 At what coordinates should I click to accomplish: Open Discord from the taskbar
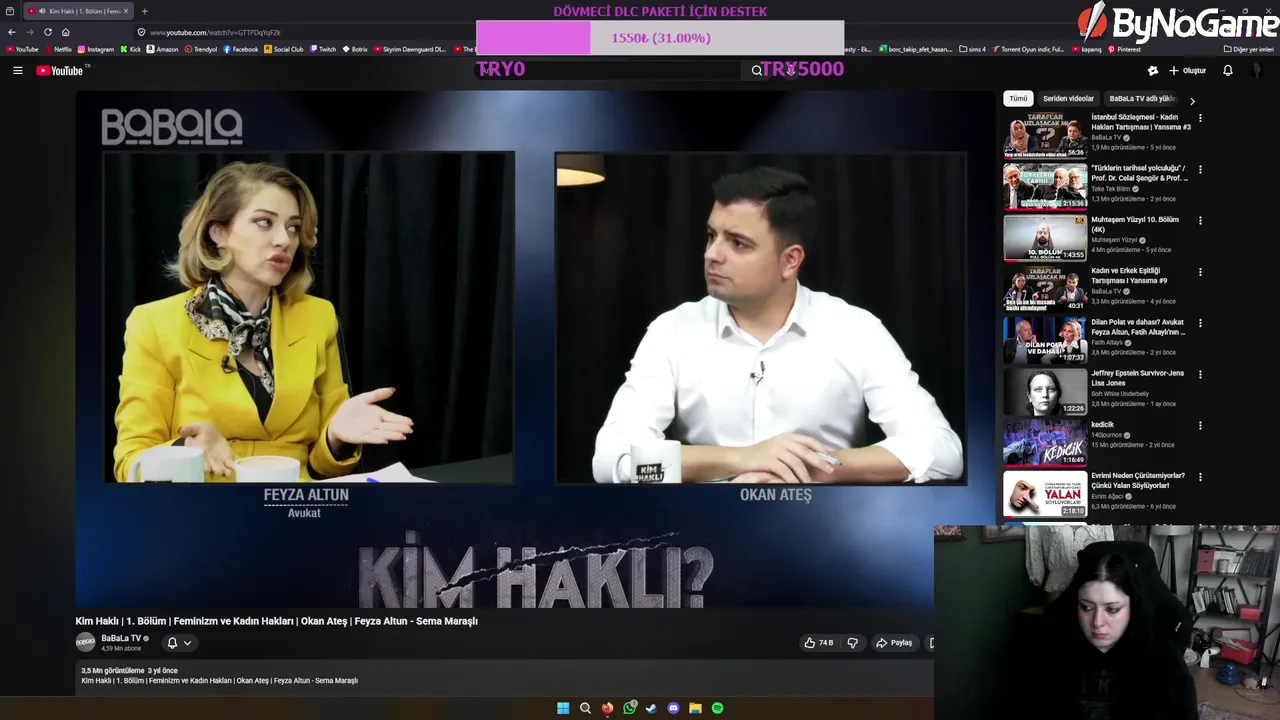point(673,708)
